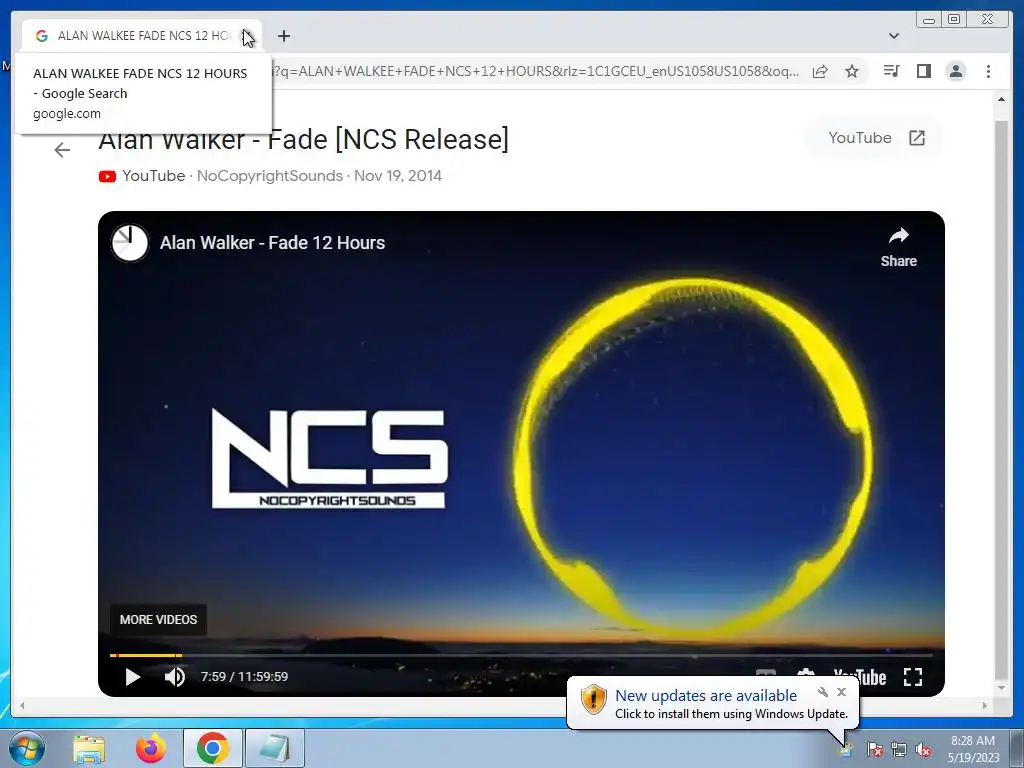Open File Explorer from taskbar
Image resolution: width=1024 pixels, height=768 pixels.
tap(89, 748)
